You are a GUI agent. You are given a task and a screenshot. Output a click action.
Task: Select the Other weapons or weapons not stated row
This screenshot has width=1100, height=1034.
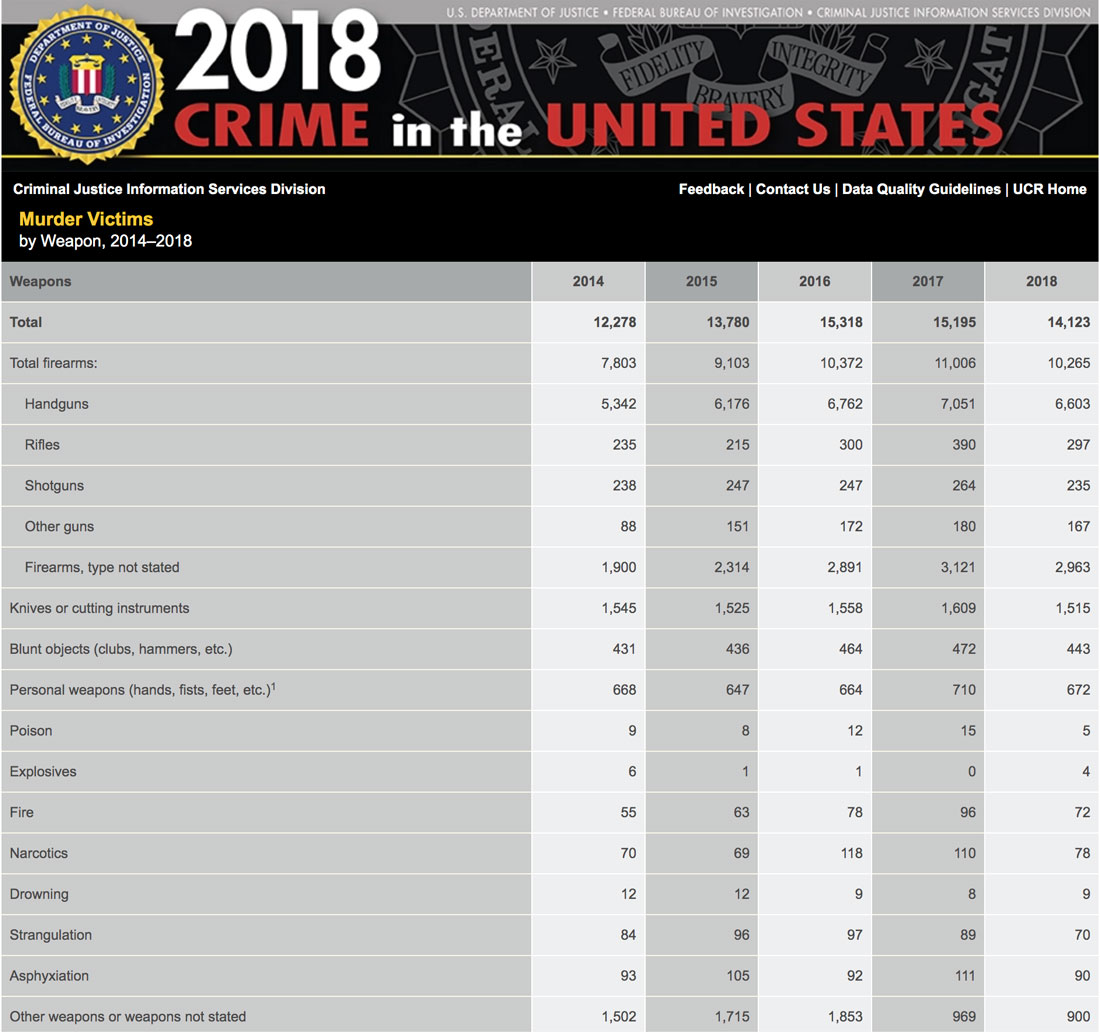pyautogui.click(x=128, y=1016)
